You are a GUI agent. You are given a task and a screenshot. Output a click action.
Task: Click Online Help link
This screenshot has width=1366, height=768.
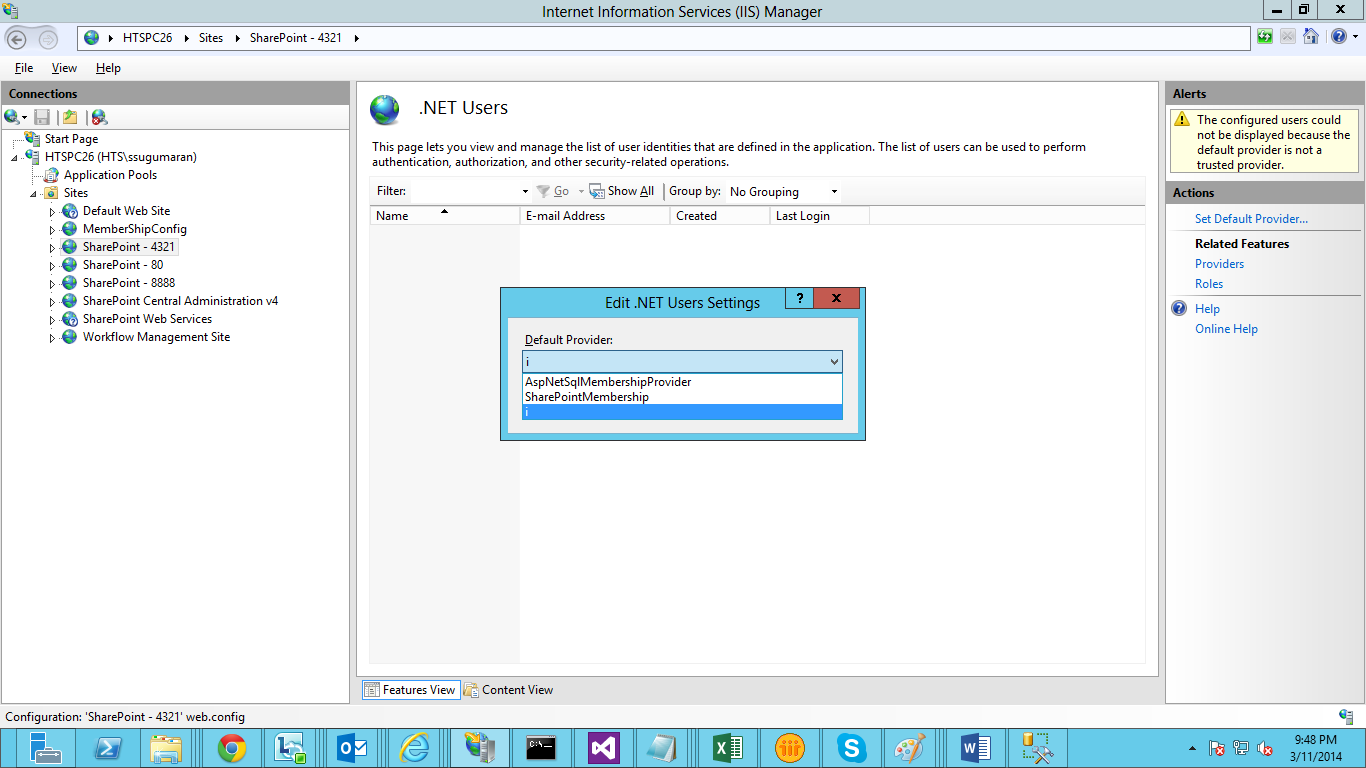[1226, 329]
